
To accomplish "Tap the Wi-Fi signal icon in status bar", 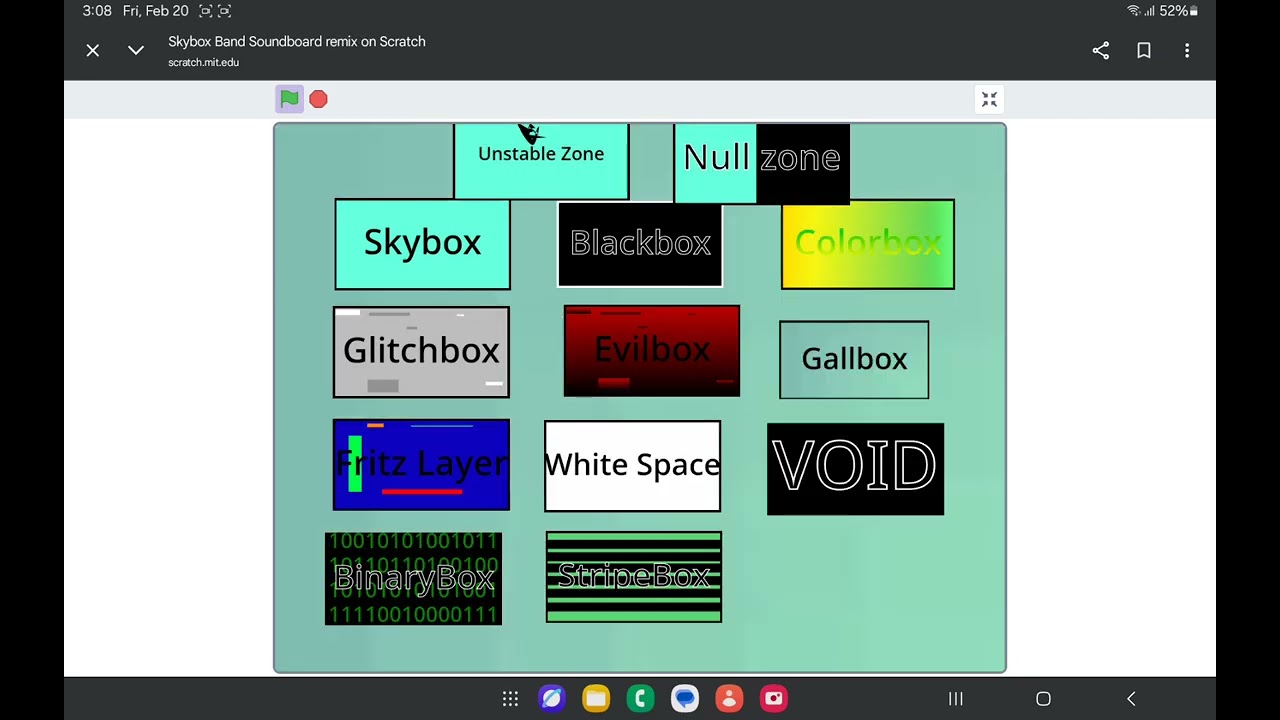I will coord(1133,11).
